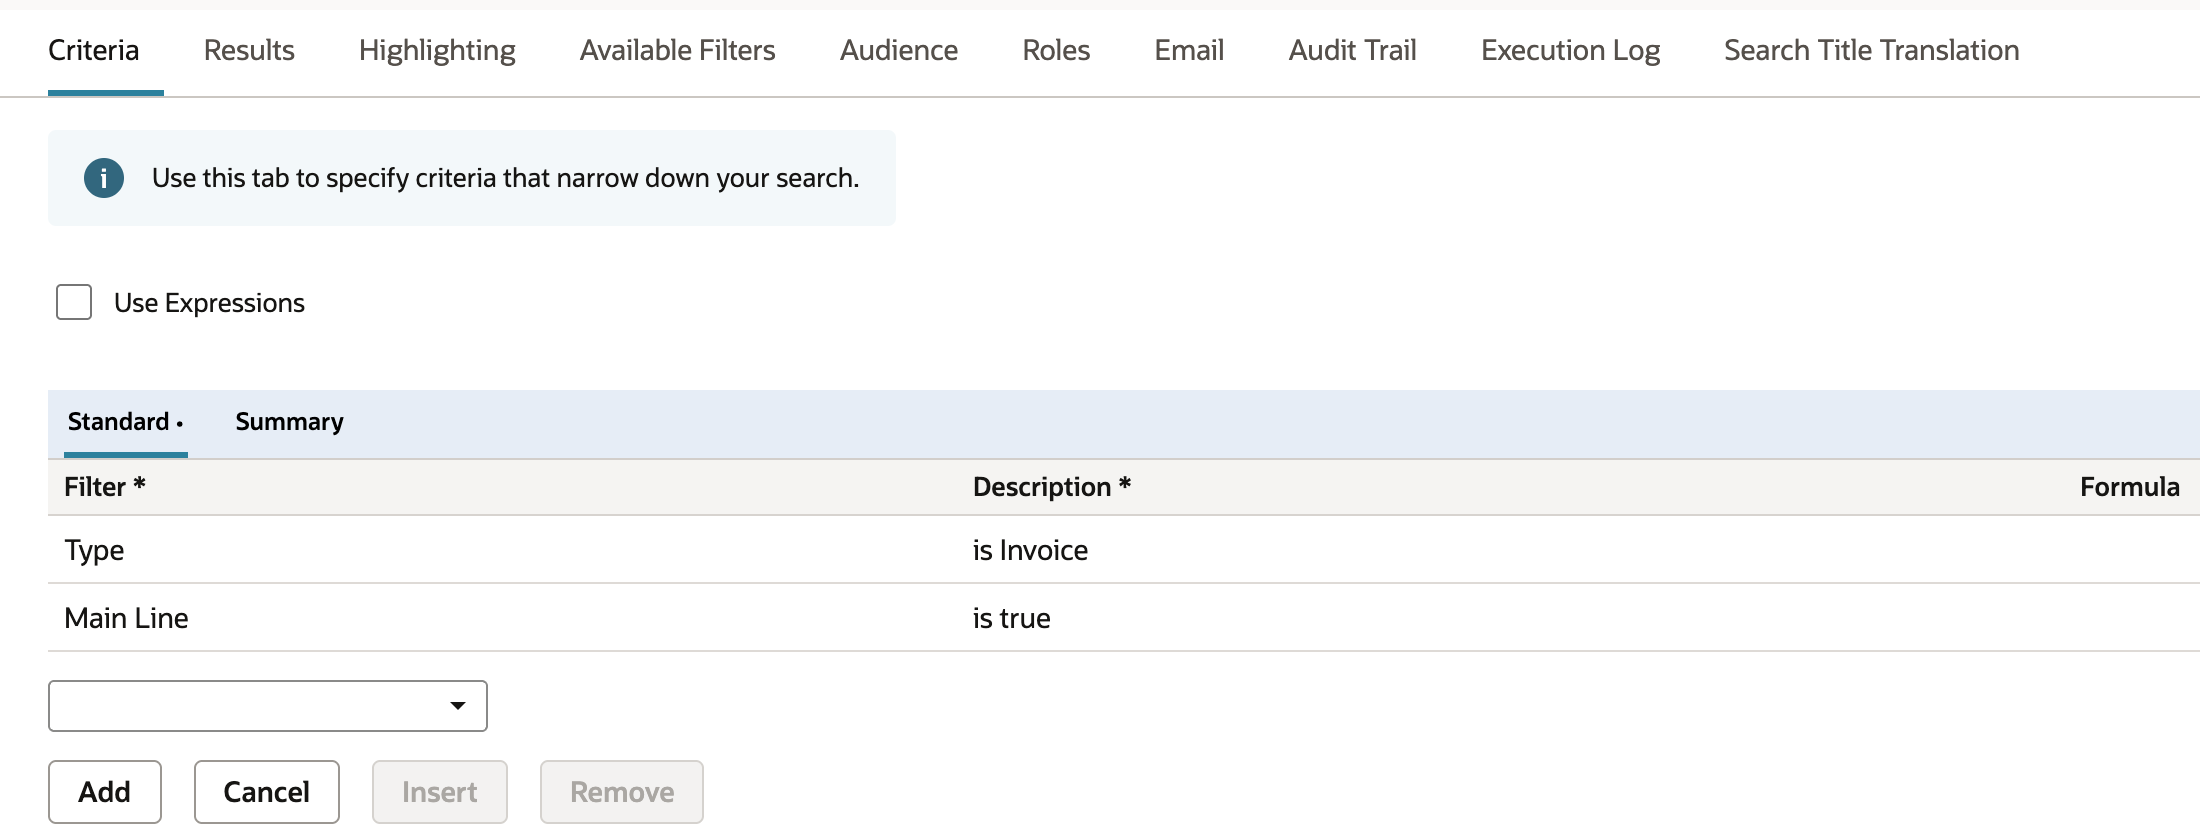Click the Remove button

pyautogui.click(x=622, y=792)
